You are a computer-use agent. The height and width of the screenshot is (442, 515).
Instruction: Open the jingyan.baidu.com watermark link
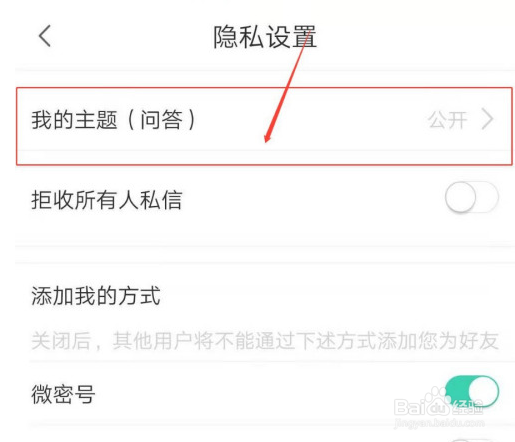click(x=439, y=423)
